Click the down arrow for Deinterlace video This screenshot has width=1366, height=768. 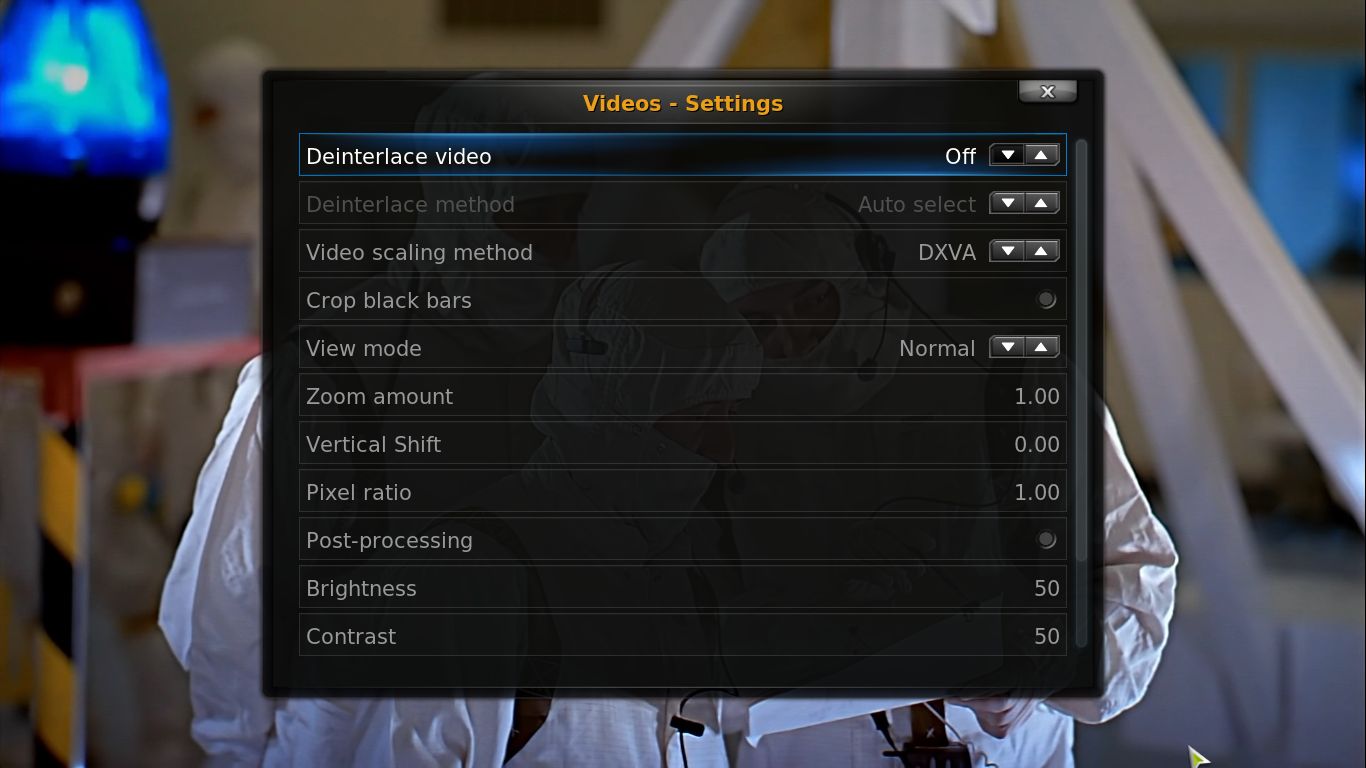(1008, 155)
